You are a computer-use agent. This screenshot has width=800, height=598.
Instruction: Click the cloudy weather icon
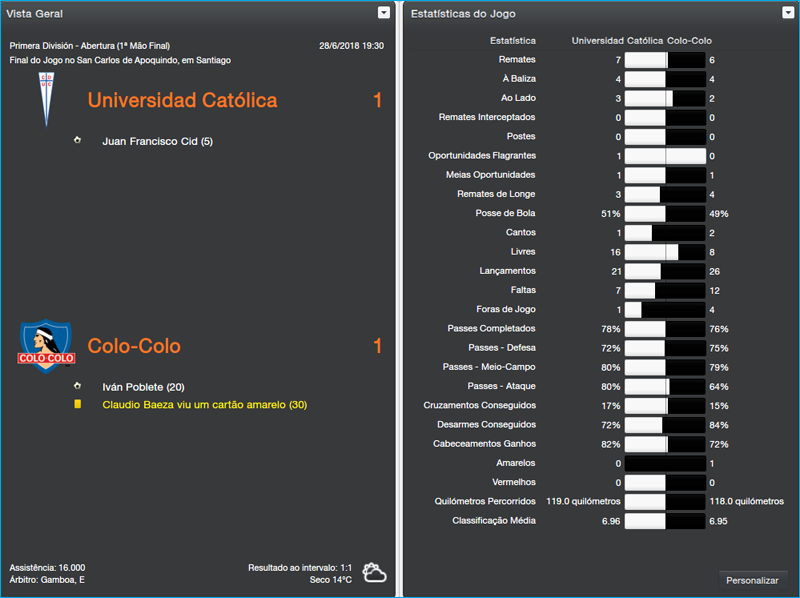coord(376,572)
